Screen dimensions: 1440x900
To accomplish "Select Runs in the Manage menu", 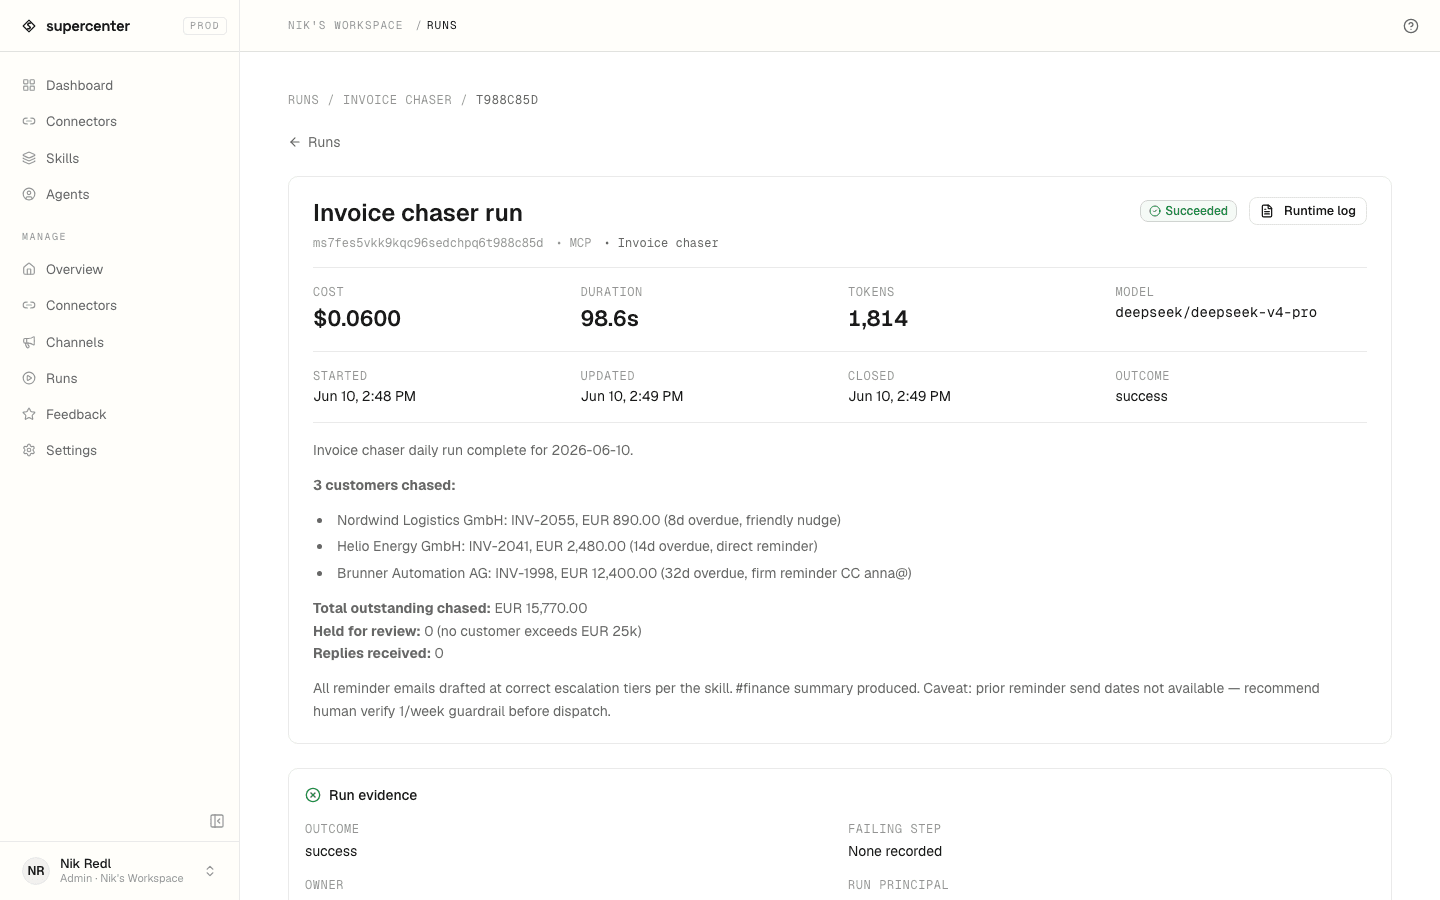I will [x=120, y=378].
